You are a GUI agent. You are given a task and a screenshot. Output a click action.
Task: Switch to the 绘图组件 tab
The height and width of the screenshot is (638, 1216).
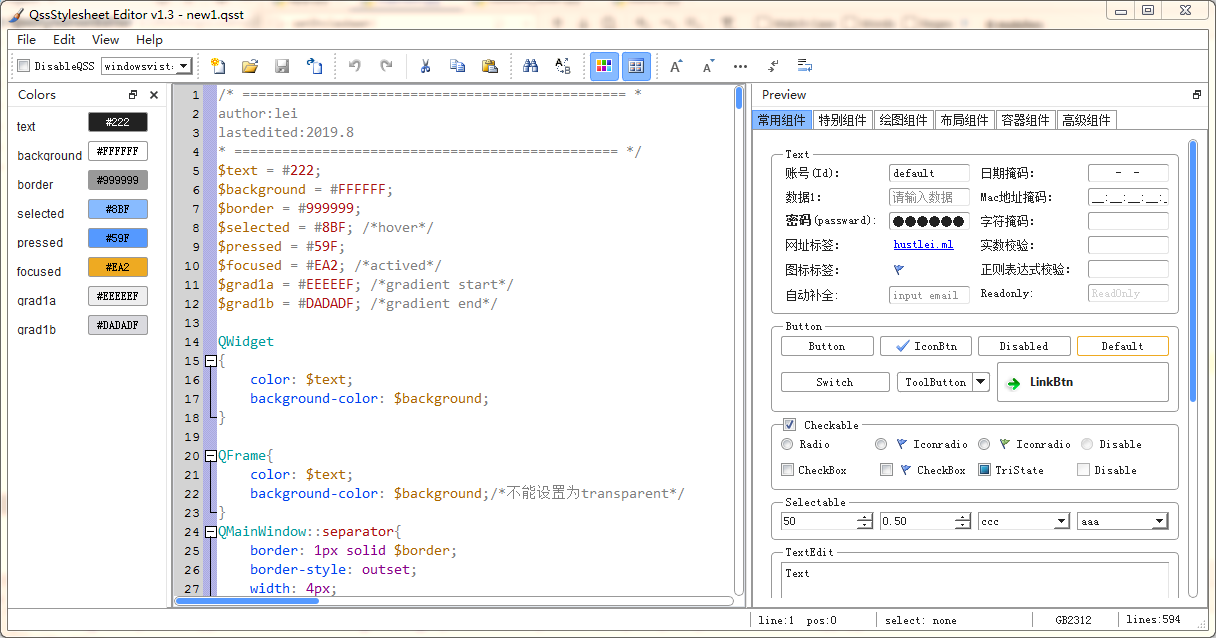[903, 120]
